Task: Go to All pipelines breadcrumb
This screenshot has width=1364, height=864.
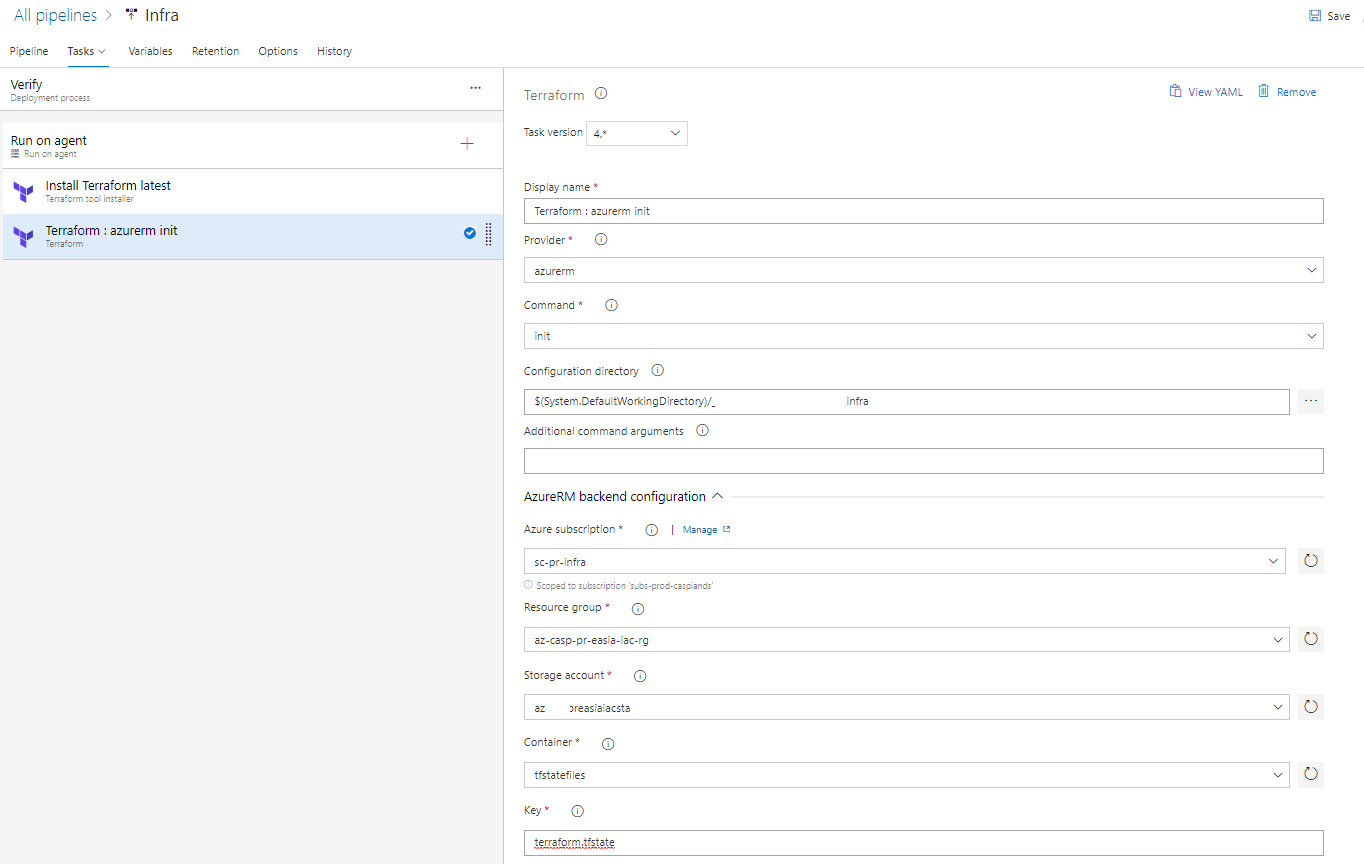Action: click(x=56, y=16)
